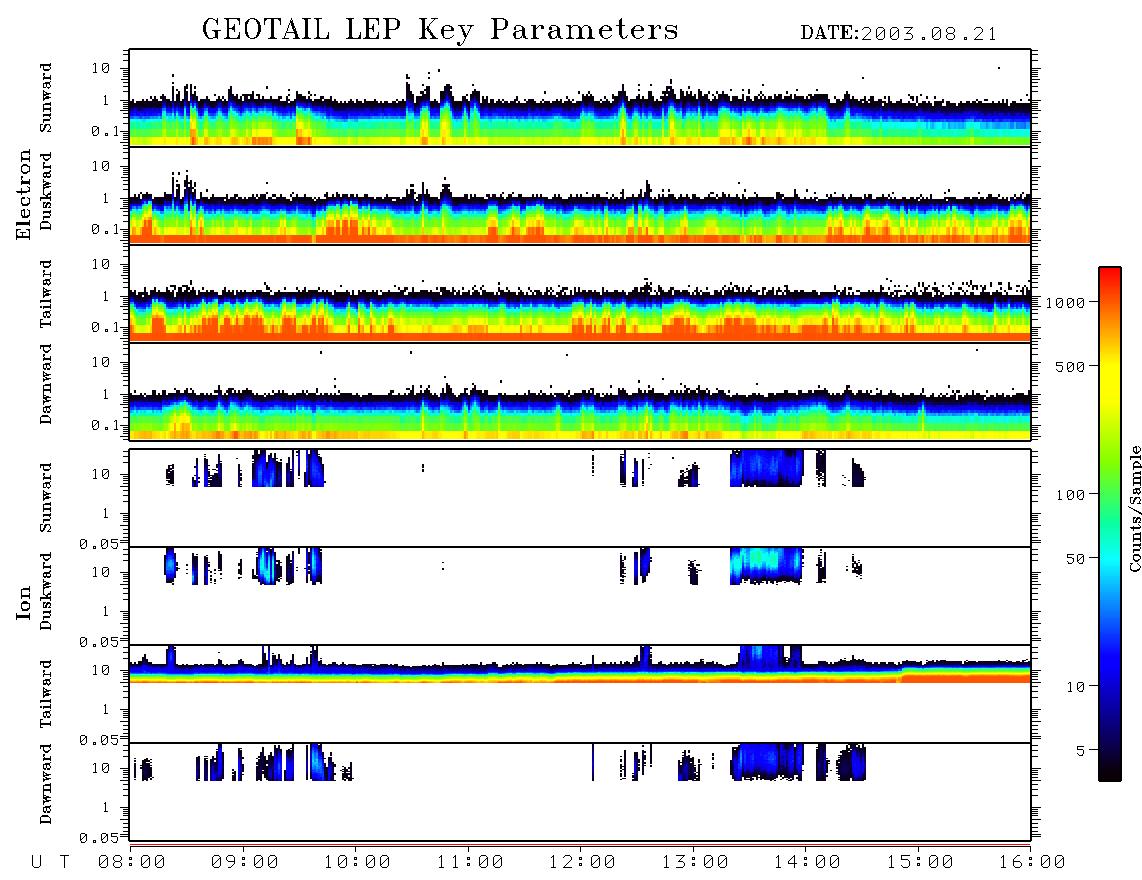1142x880 pixels.
Task: Click the colorbar 5 tick label
Action: 1081,750
